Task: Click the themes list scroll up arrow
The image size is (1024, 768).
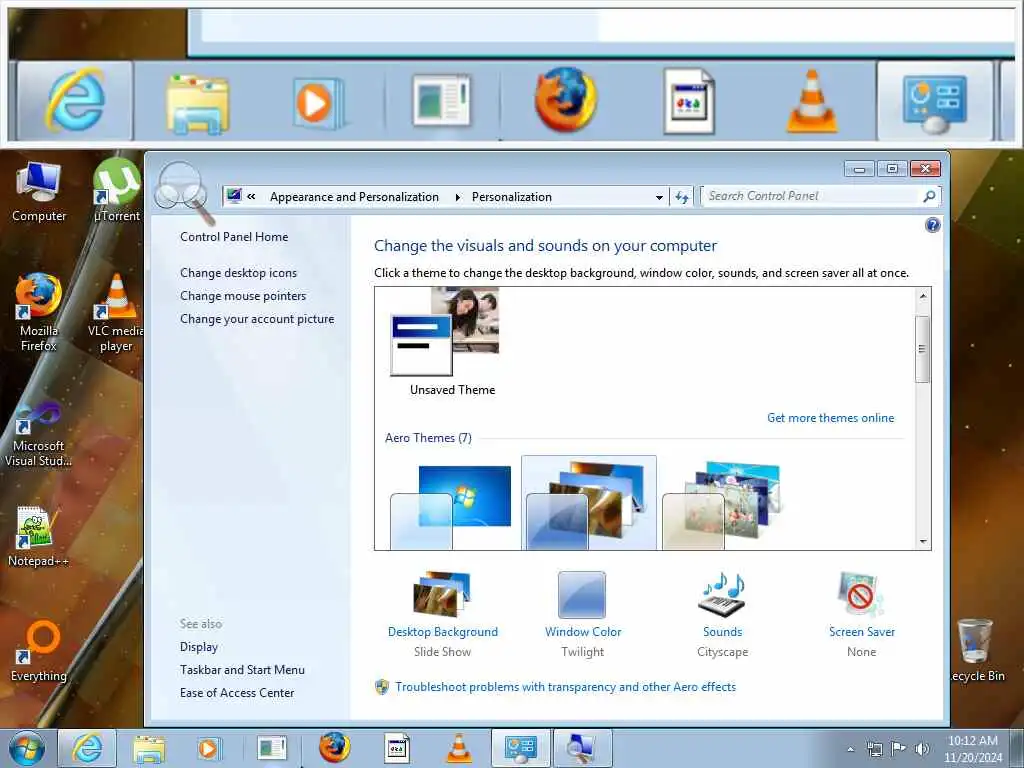Action: pos(923,296)
